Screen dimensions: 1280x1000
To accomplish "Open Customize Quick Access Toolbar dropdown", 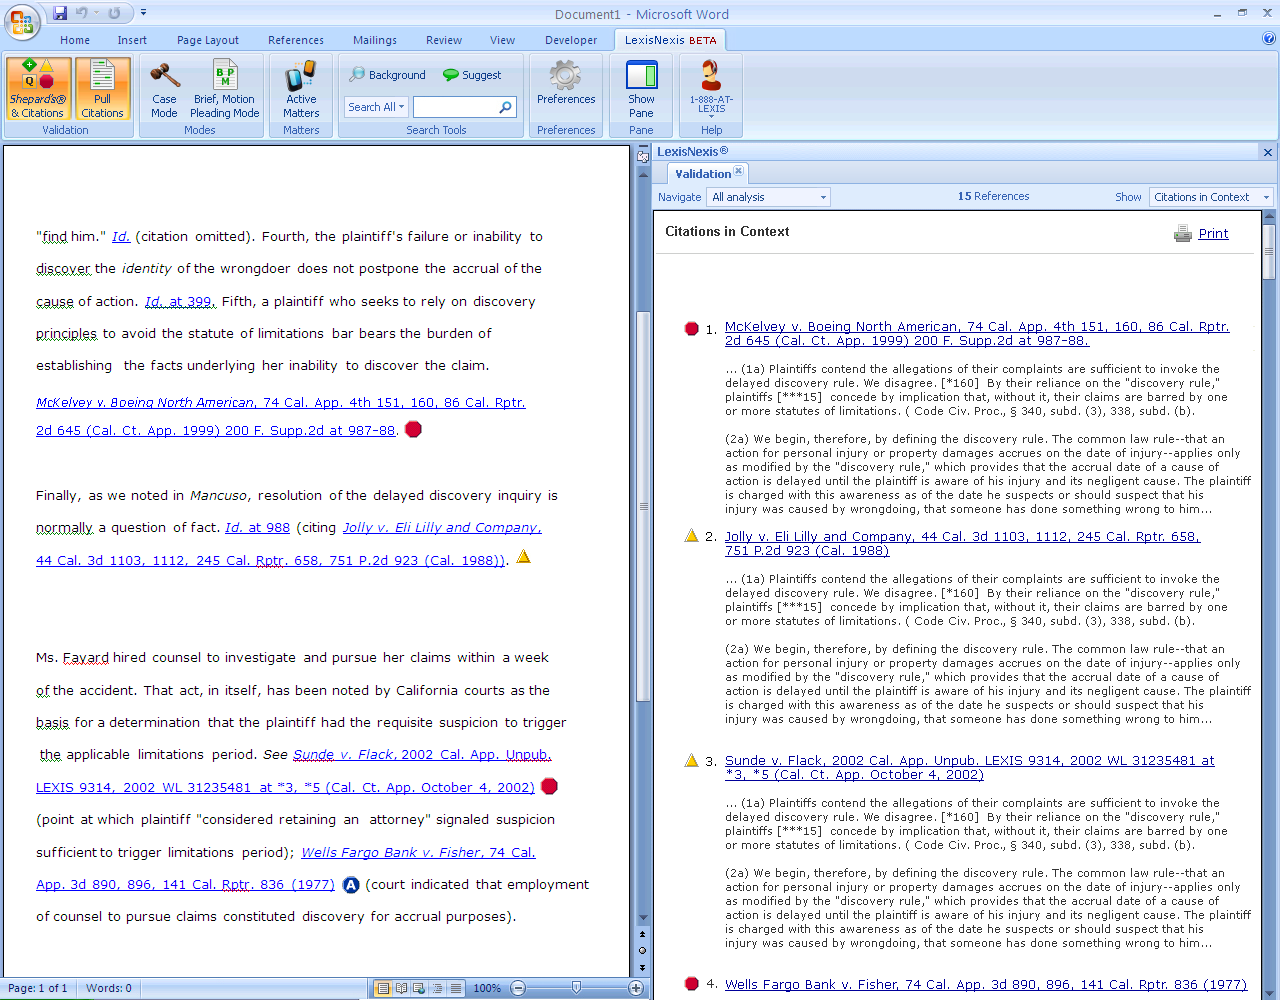I will tap(143, 13).
